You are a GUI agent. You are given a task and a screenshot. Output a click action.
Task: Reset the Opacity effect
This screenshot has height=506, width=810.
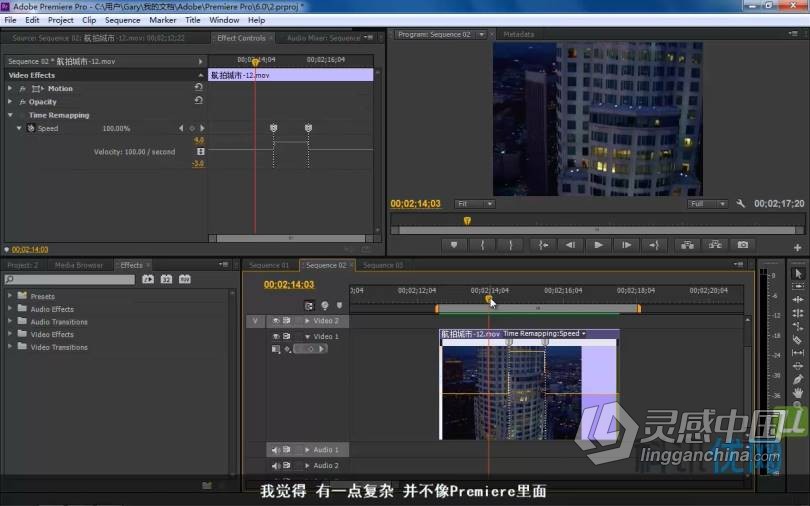point(198,101)
